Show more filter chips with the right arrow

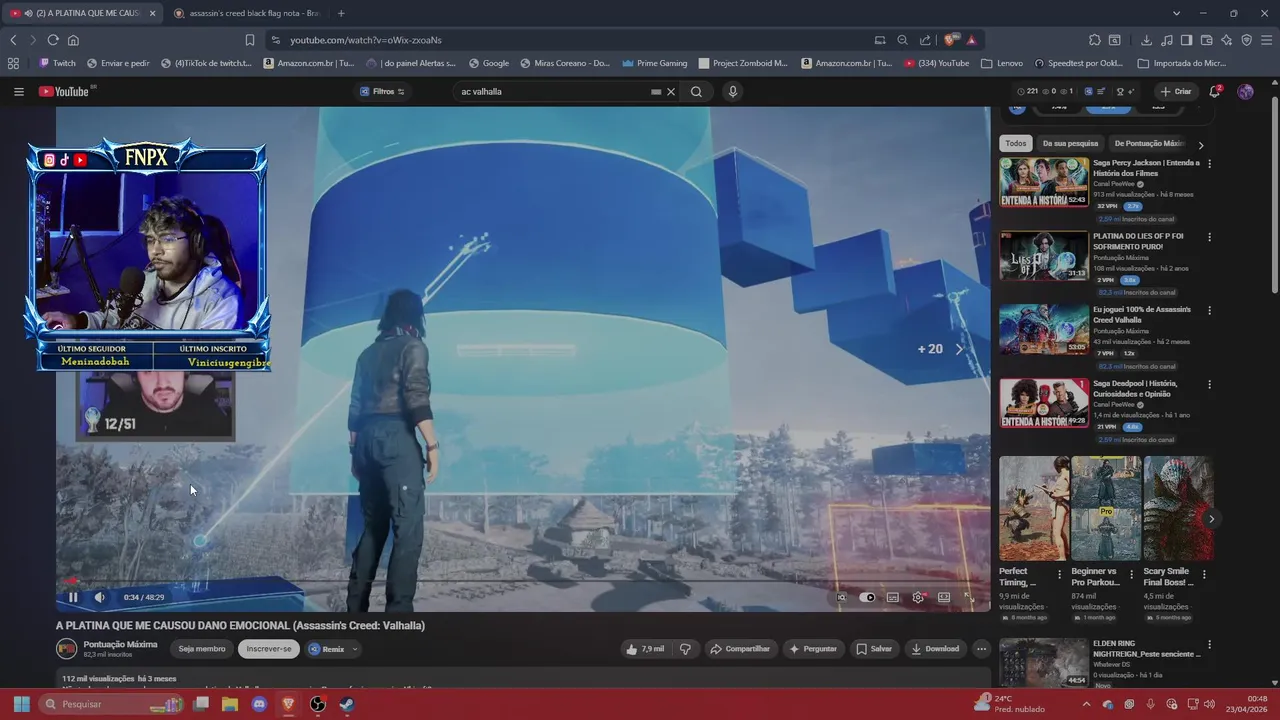[1201, 145]
